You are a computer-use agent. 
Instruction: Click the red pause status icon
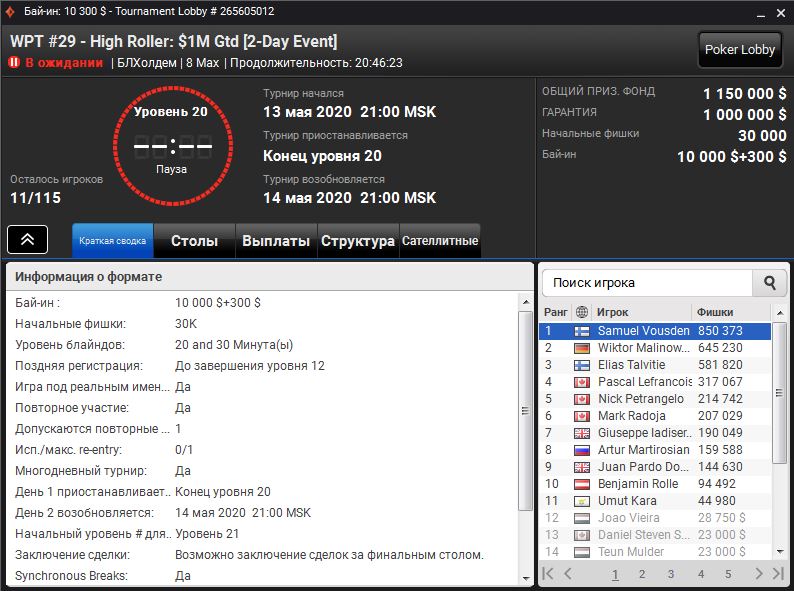click(15, 62)
